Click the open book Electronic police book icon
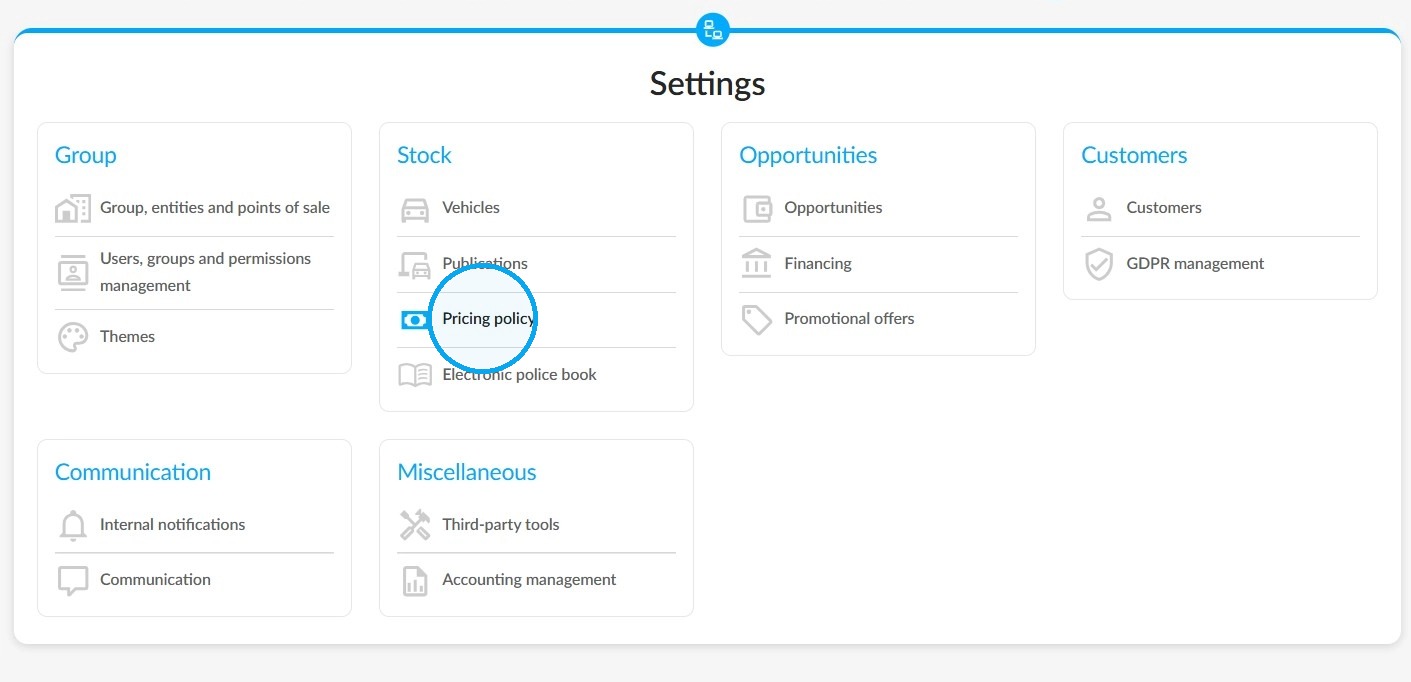 pos(415,375)
